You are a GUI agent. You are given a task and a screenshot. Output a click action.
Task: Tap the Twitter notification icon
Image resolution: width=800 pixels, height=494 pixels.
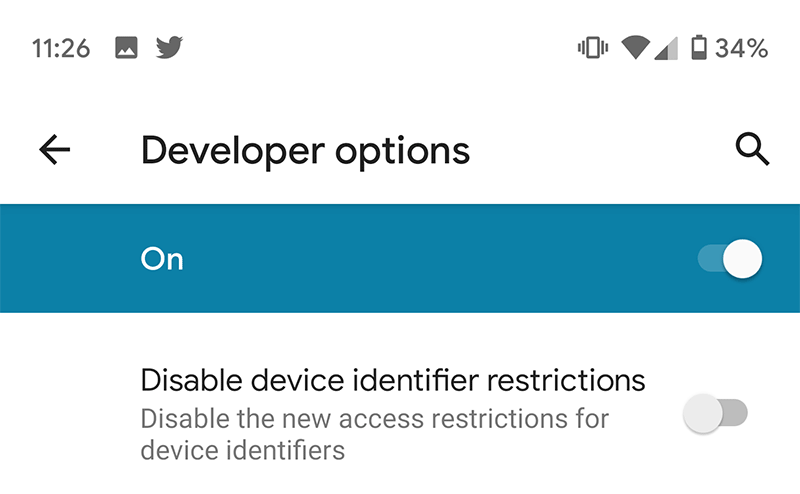170,48
